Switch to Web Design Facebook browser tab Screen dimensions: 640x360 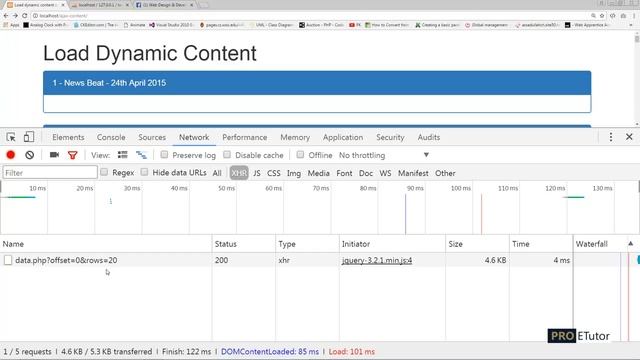pos(164,5)
